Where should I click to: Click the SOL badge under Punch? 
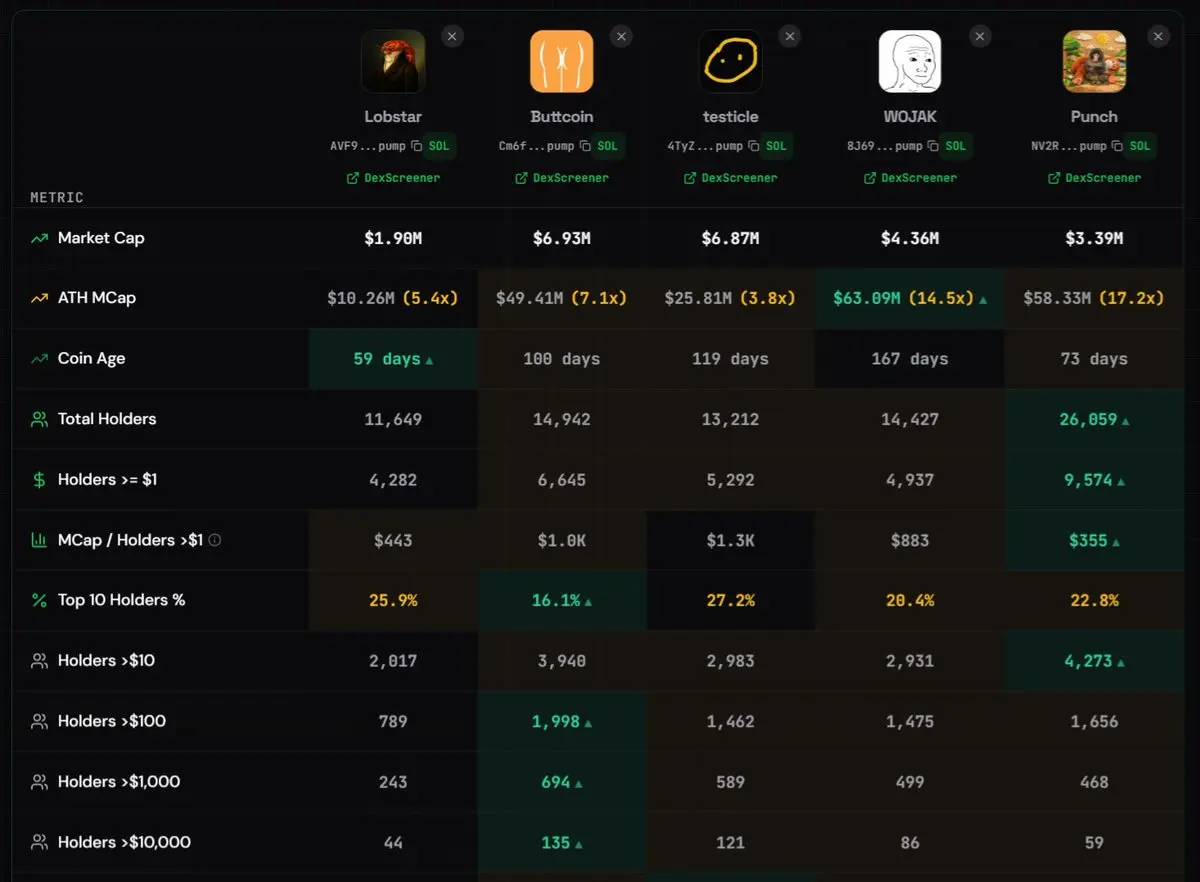1140,146
